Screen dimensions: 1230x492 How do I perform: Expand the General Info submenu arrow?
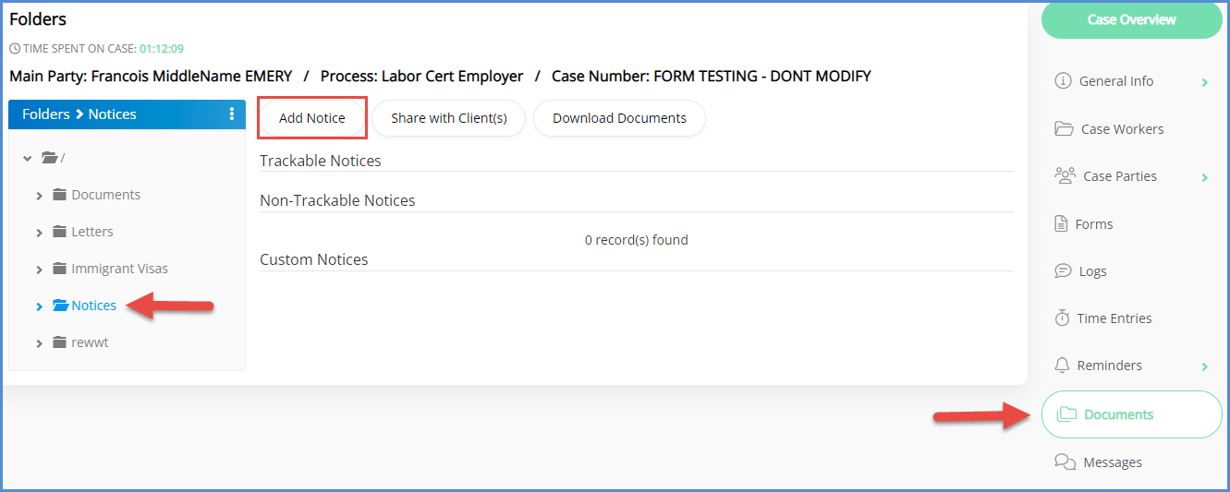point(1205,82)
